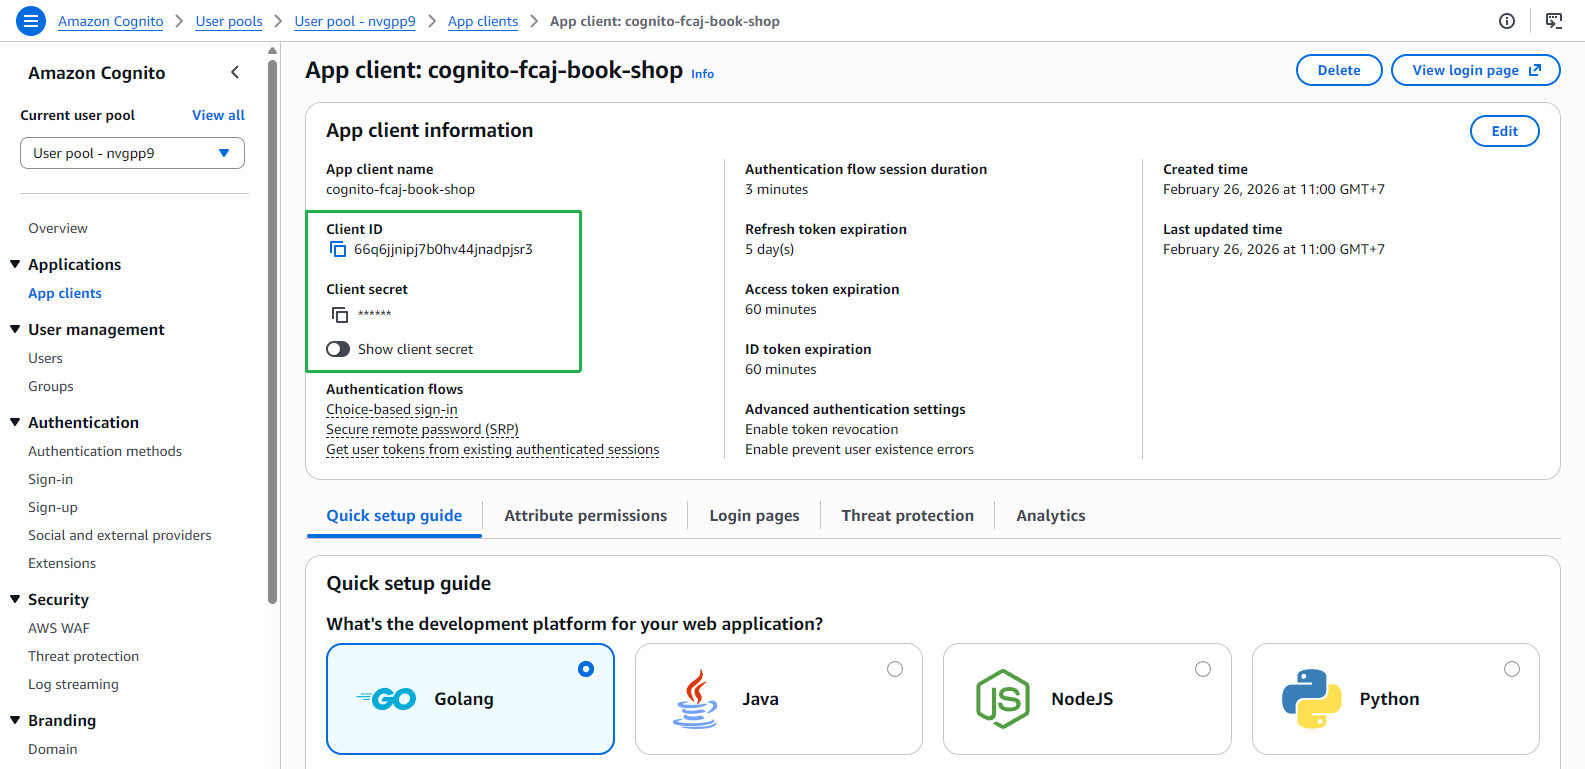This screenshot has width=1585, height=769.
Task: Go to Amazon Cognito breadcrumb
Action: (111, 21)
